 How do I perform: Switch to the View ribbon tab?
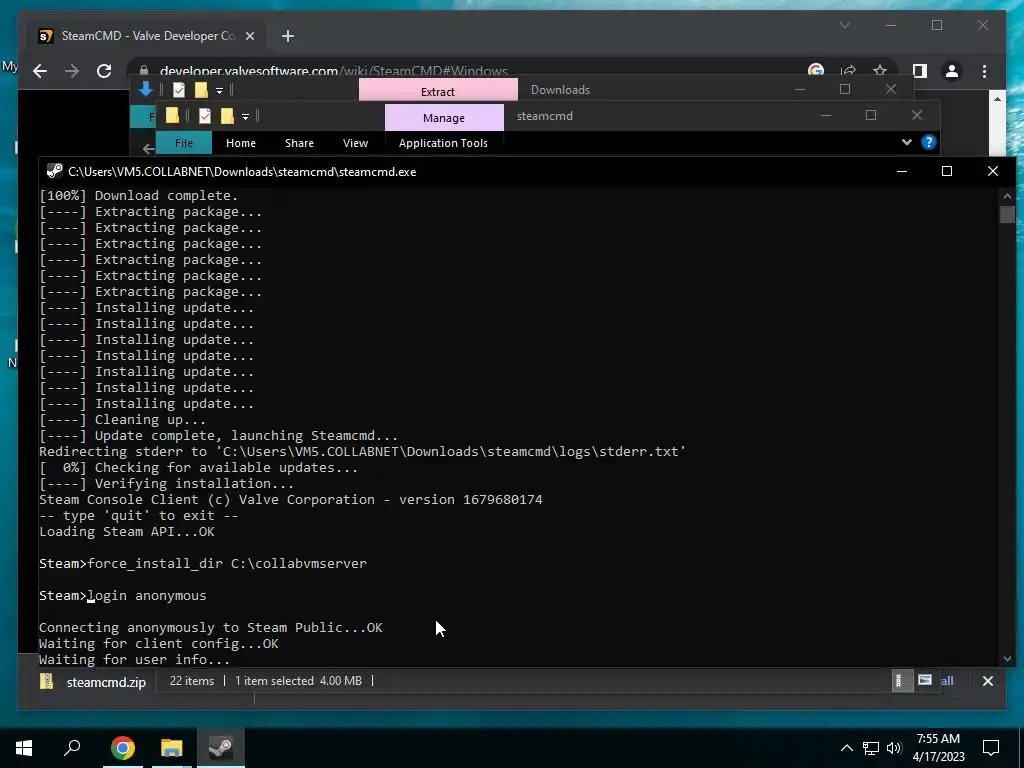point(355,143)
